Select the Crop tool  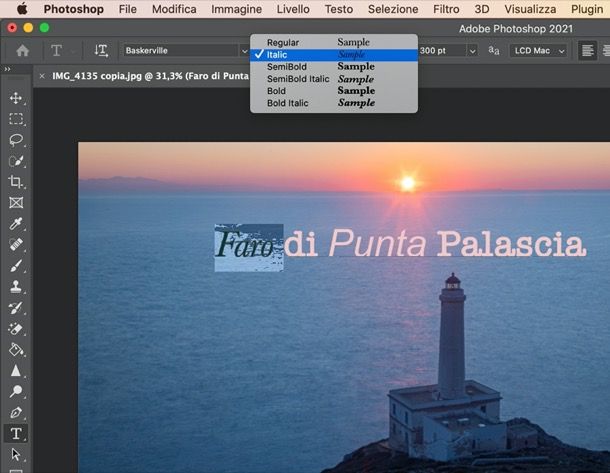(16, 182)
